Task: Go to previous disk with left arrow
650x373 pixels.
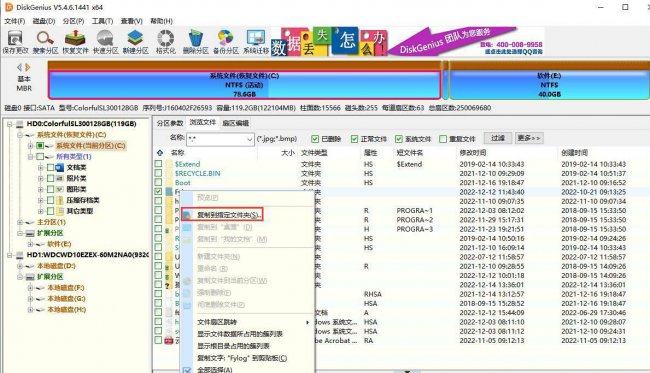Action: (19, 67)
